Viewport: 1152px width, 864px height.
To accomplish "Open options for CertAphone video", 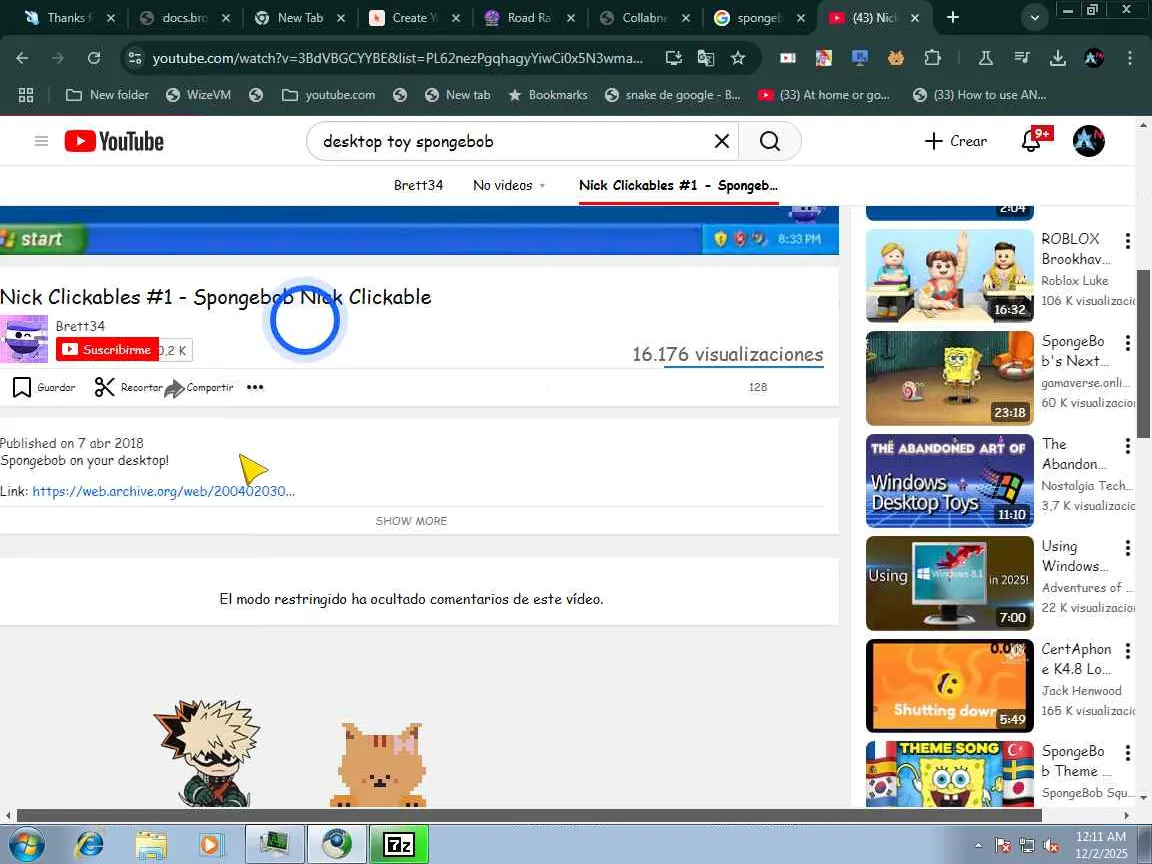I will coord(1128,650).
